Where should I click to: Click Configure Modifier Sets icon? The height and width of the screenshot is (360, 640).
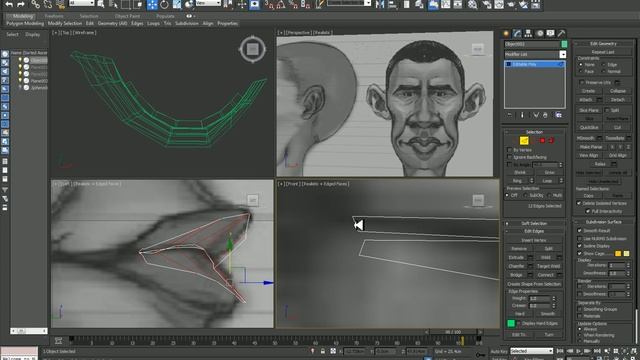[x=558, y=116]
